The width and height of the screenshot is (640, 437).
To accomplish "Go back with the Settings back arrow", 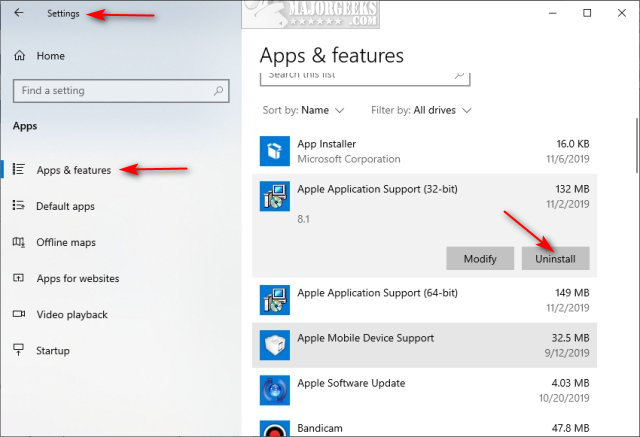I will click(x=19, y=13).
